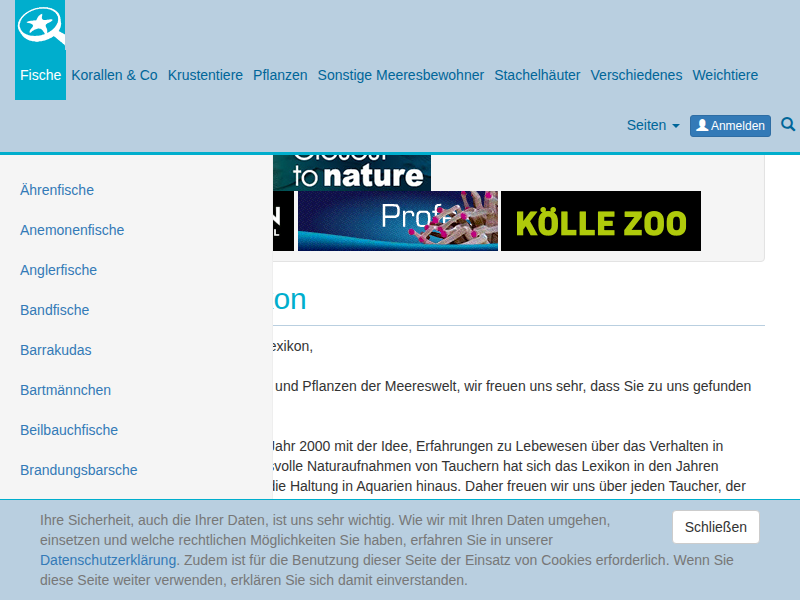Open the search magnifier icon
Screen dimensions: 800x600
coord(788,125)
